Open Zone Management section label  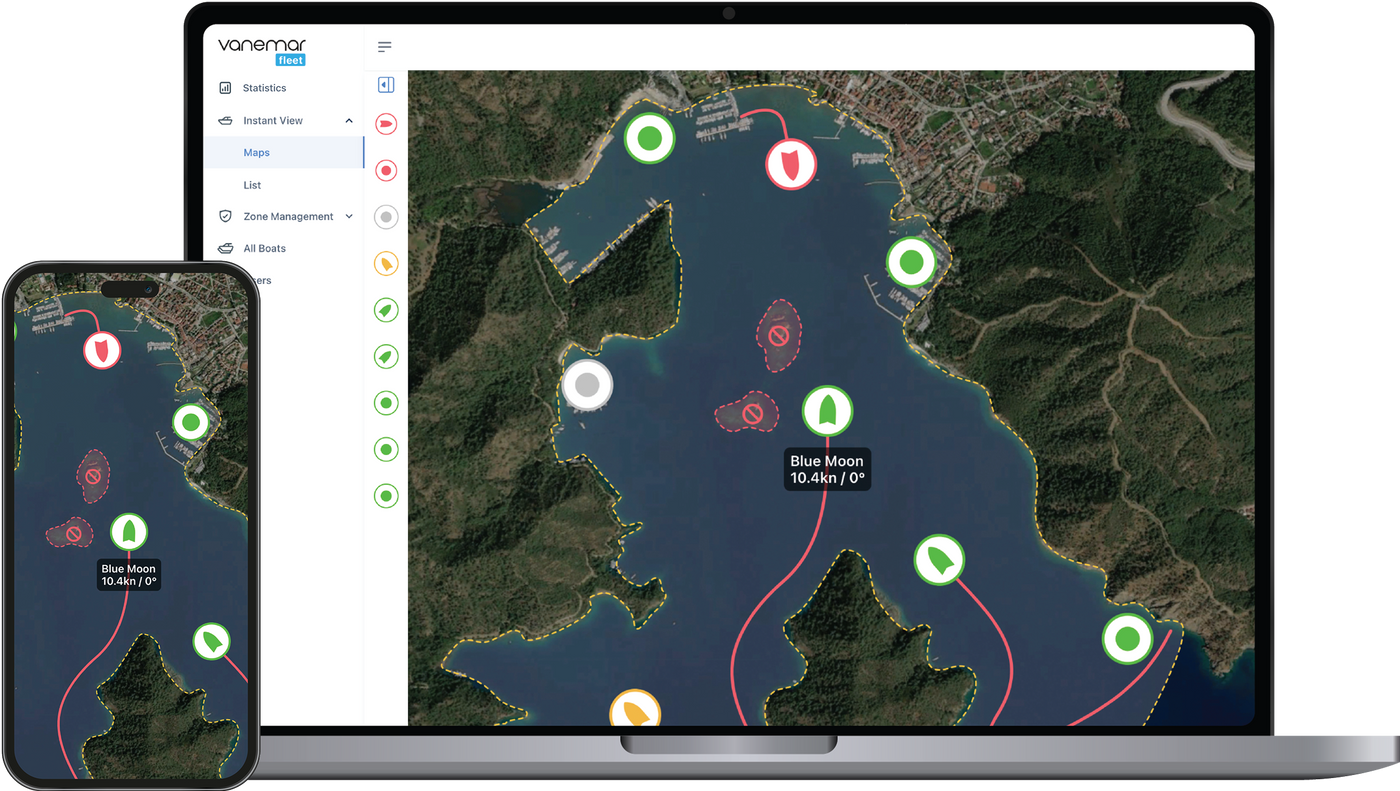click(x=288, y=216)
